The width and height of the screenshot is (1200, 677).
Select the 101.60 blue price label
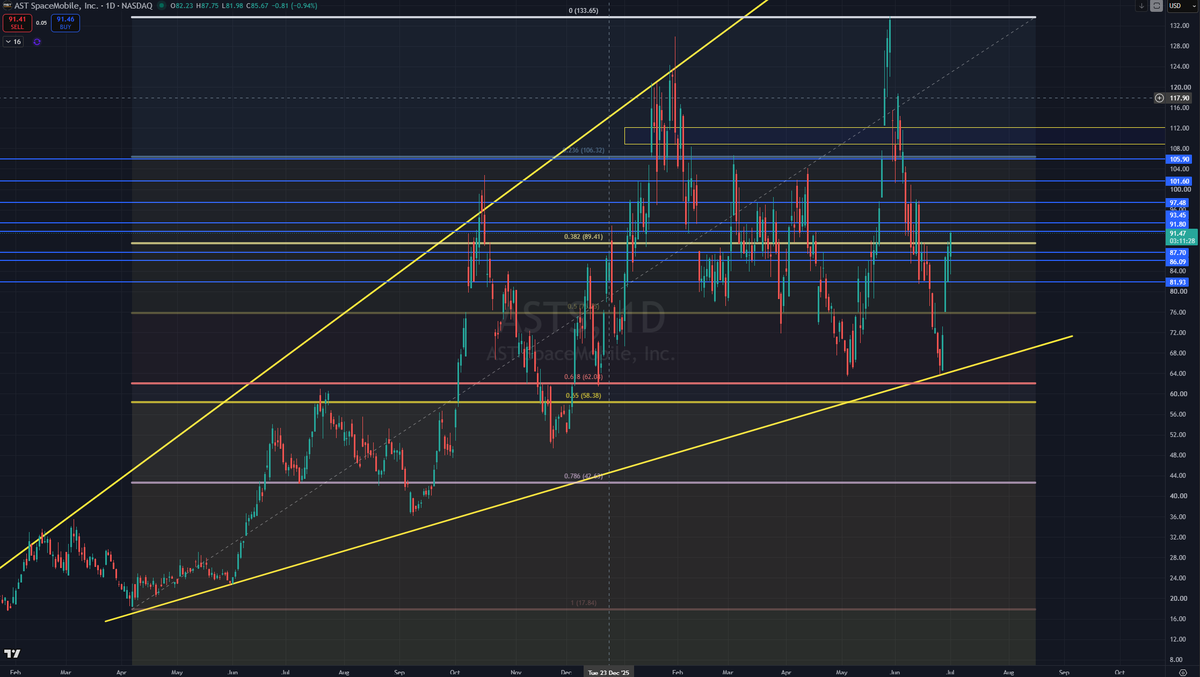pos(1178,181)
